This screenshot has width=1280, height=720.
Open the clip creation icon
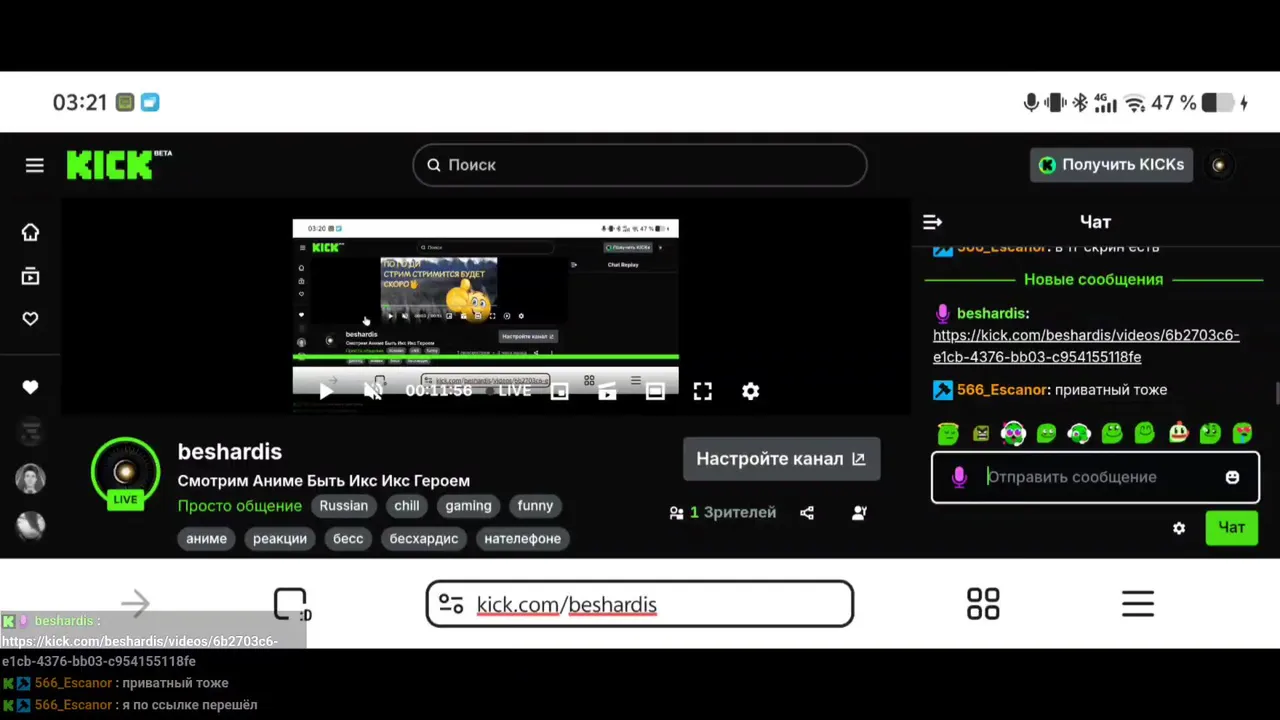[607, 391]
